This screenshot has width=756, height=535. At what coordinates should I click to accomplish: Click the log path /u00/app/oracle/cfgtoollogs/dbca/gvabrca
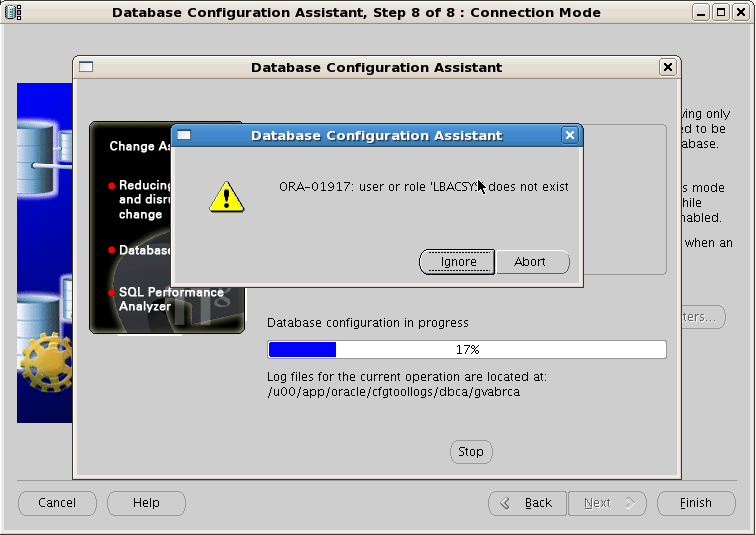(393, 392)
